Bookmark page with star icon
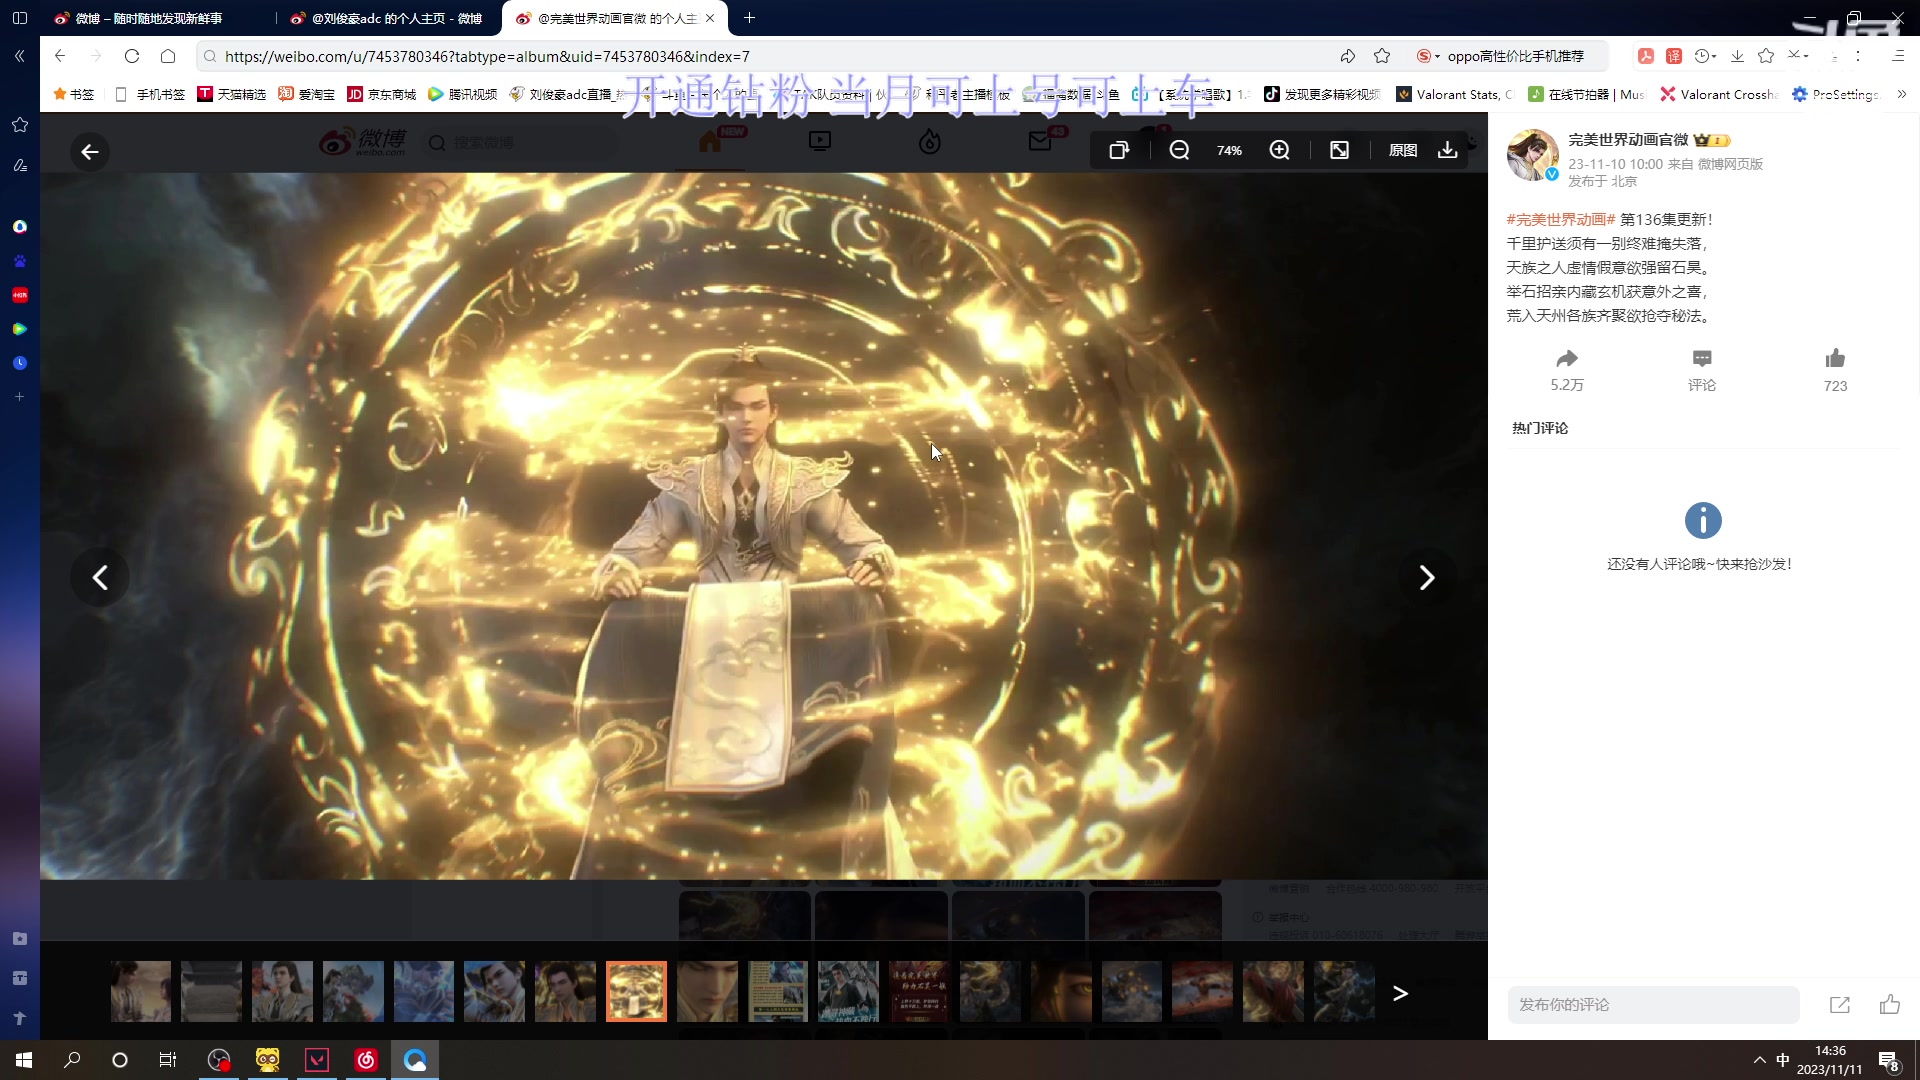The height and width of the screenshot is (1080, 1920). tap(1382, 56)
